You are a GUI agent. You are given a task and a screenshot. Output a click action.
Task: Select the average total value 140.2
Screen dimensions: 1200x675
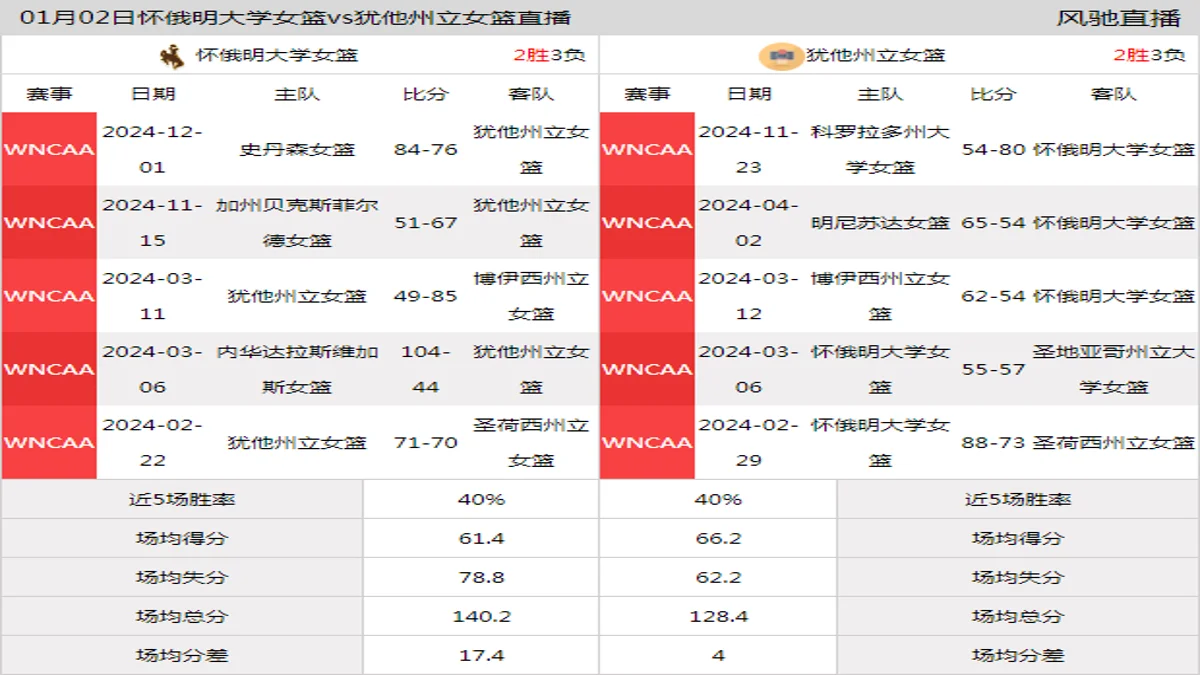(481, 616)
